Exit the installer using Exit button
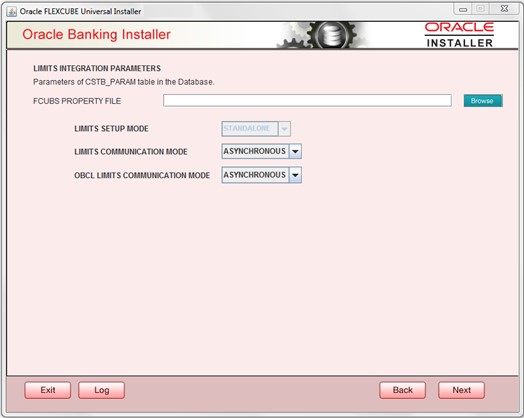524x418 pixels. pos(48,390)
